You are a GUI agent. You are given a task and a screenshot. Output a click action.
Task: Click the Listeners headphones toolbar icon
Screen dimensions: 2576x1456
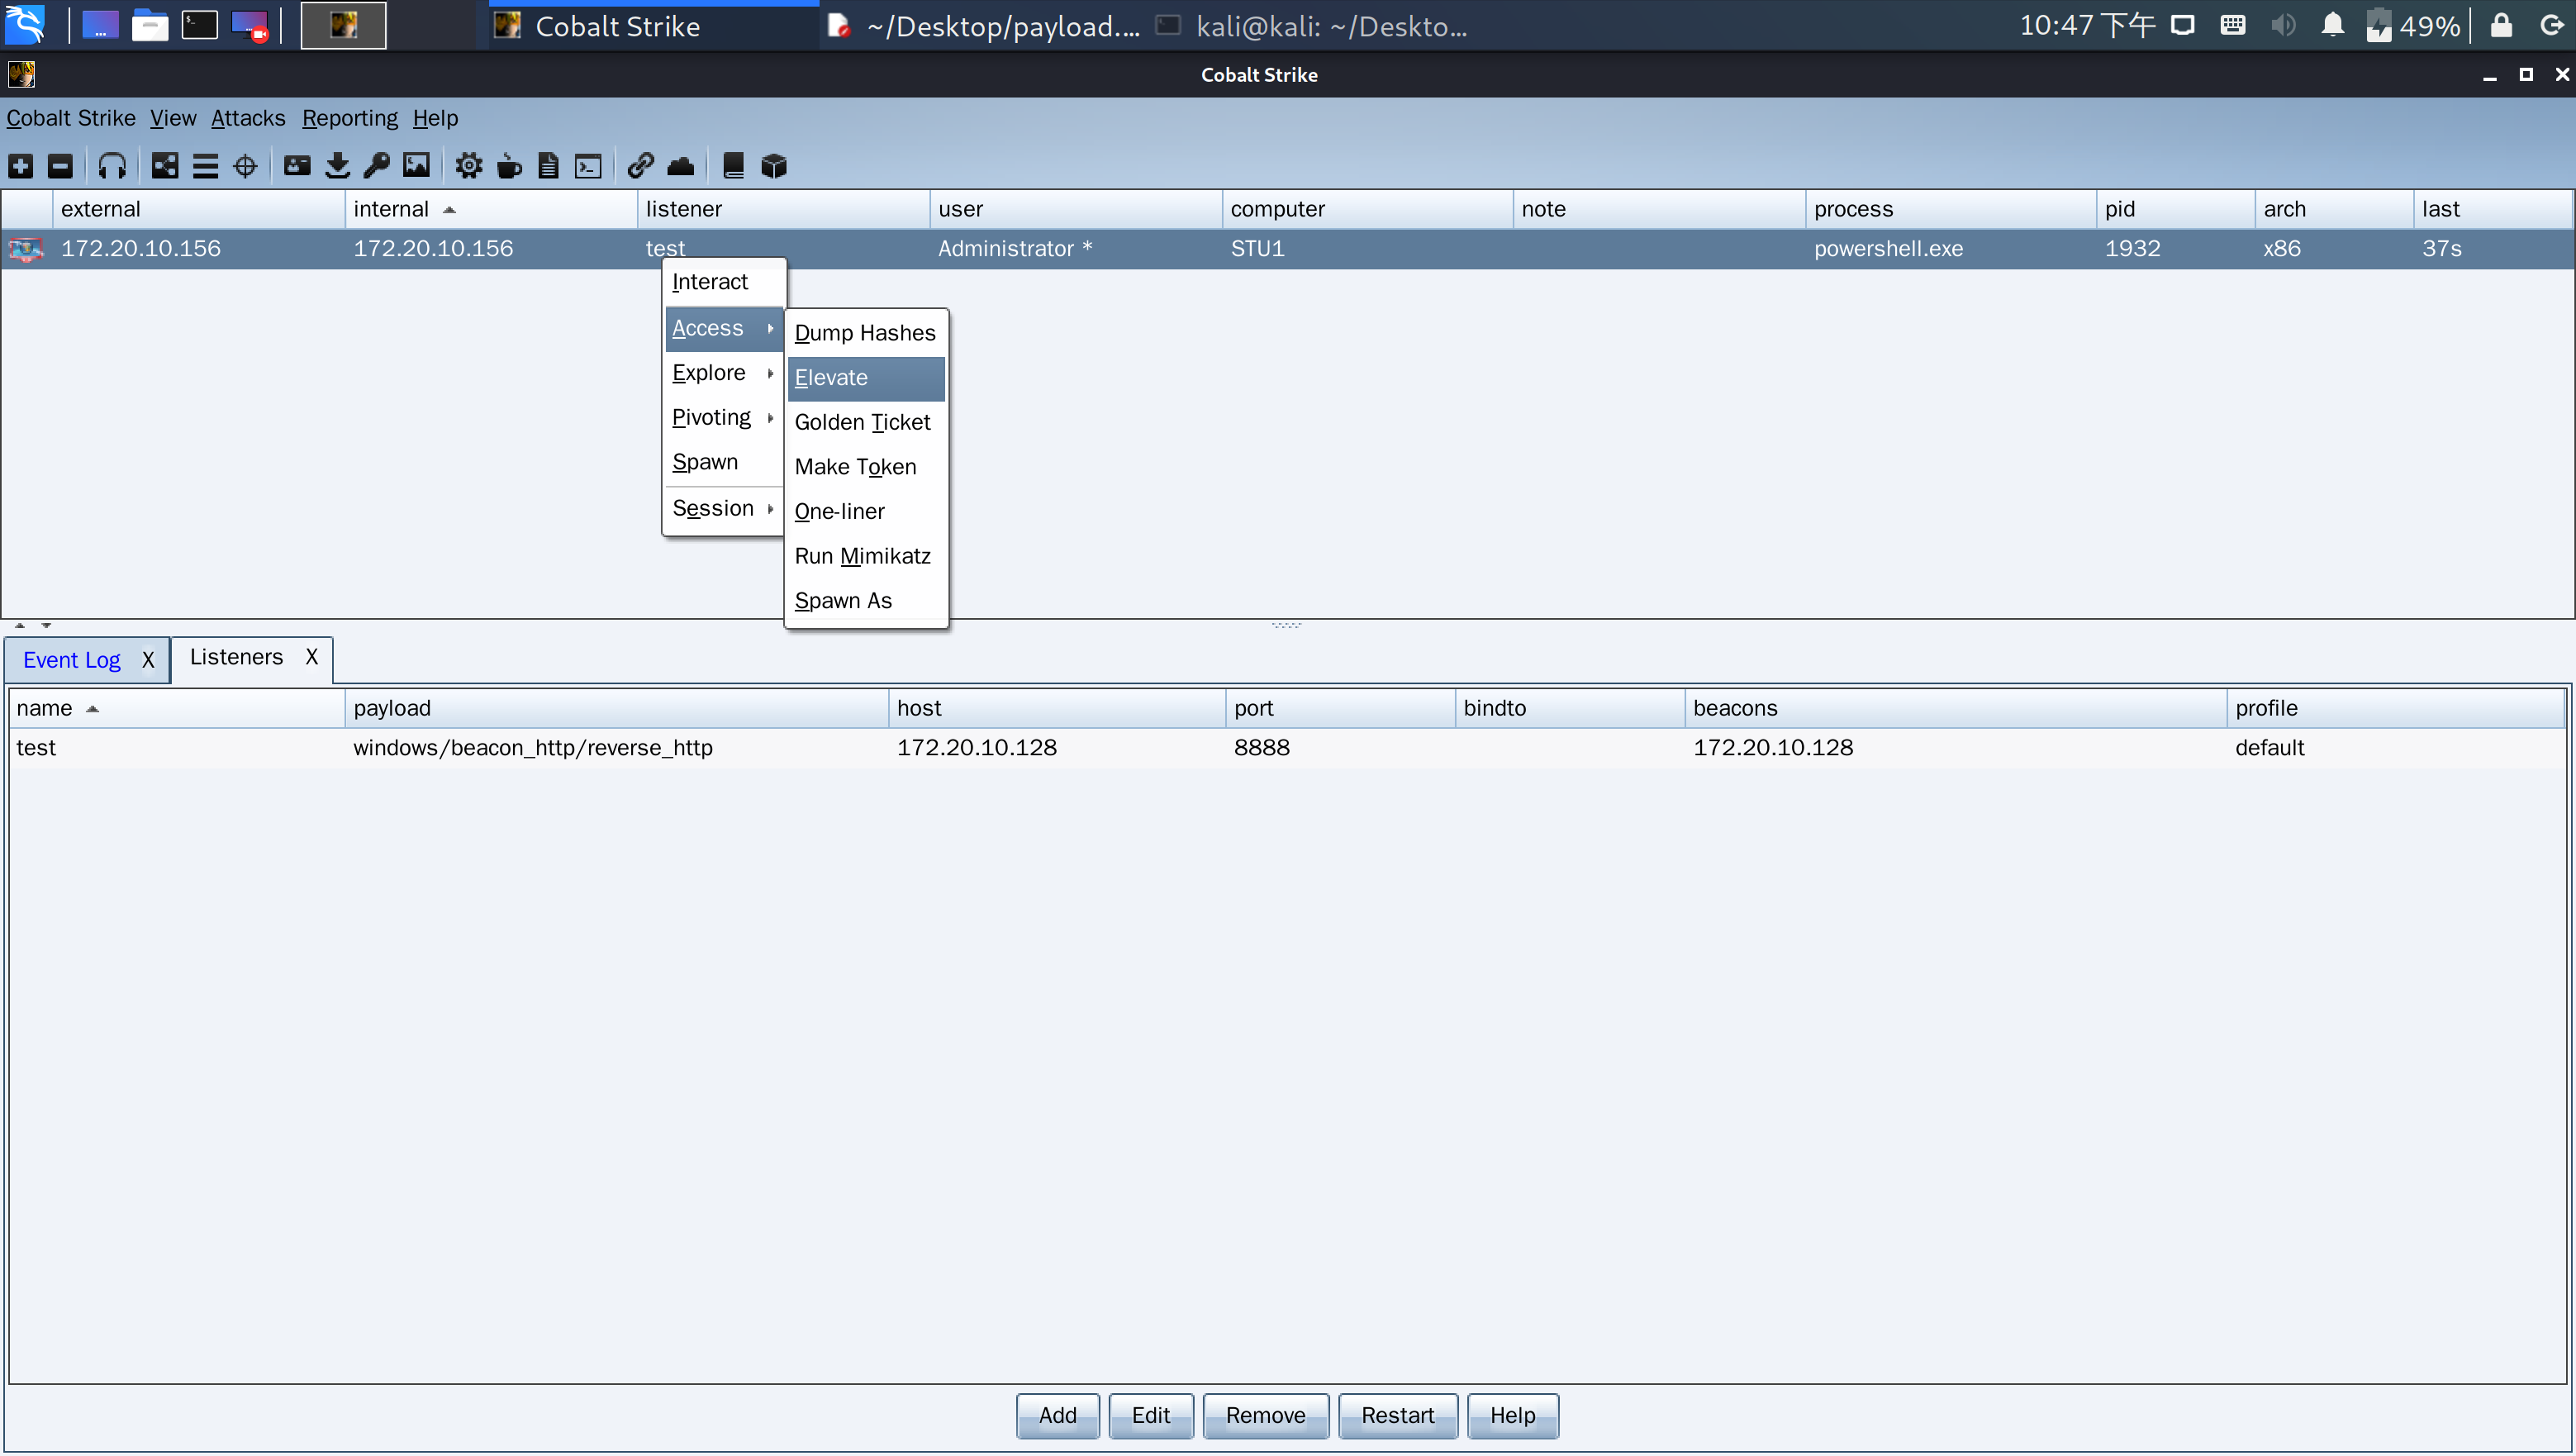click(x=112, y=166)
